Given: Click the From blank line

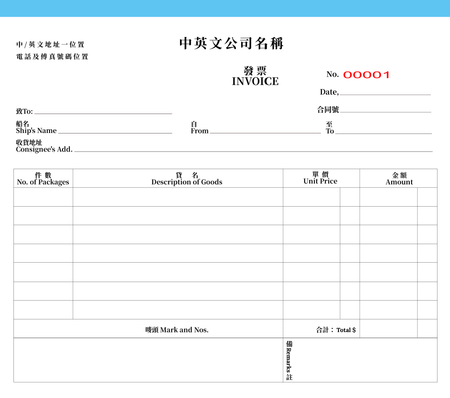Looking at the screenshot, I should click(265, 133).
